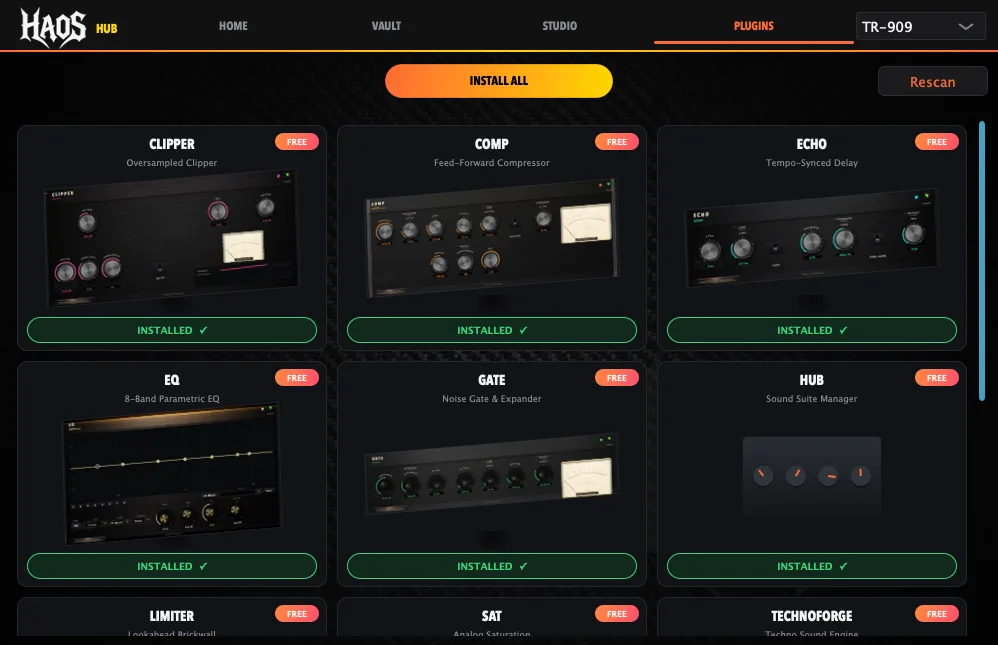Click the 'Noise Gate & Expander' description
The height and width of the screenshot is (645, 998).
point(492,399)
